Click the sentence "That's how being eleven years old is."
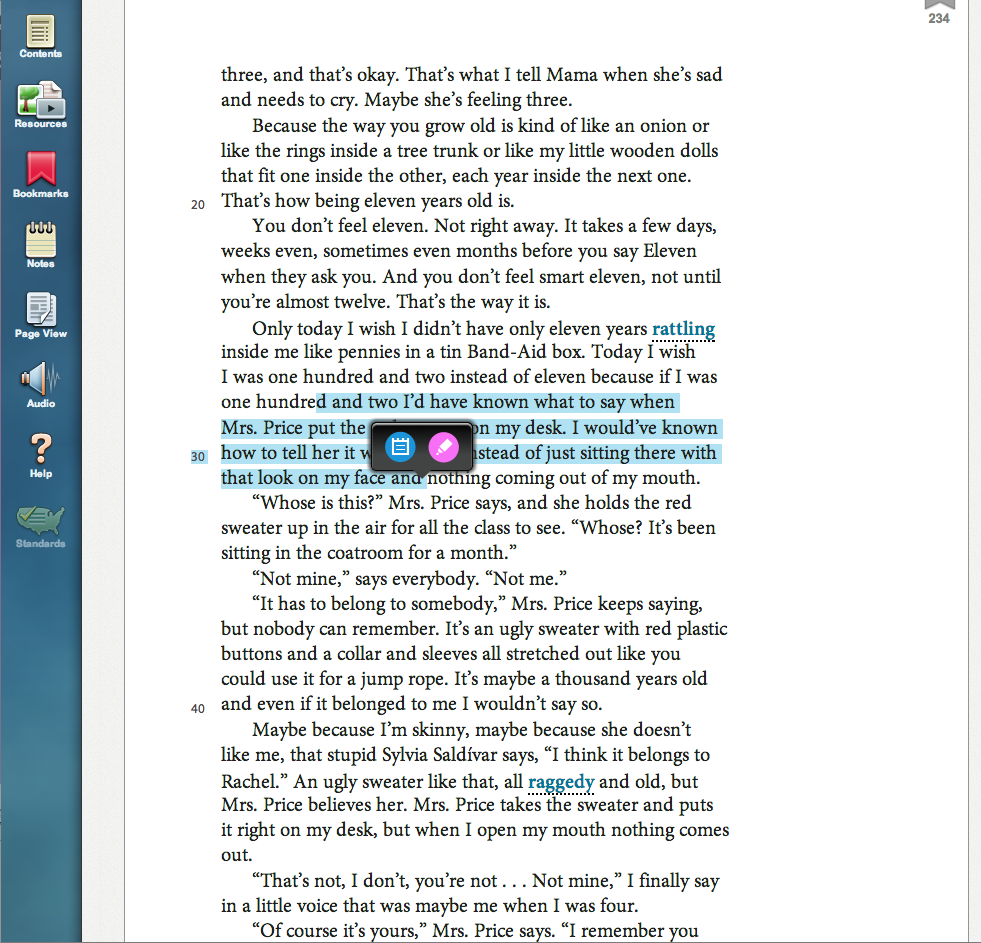 click(368, 201)
